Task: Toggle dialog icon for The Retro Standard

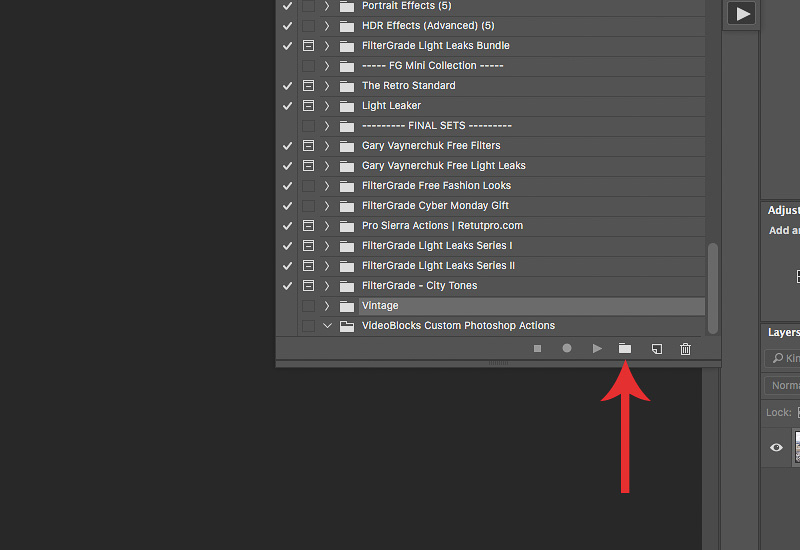Action: point(308,86)
